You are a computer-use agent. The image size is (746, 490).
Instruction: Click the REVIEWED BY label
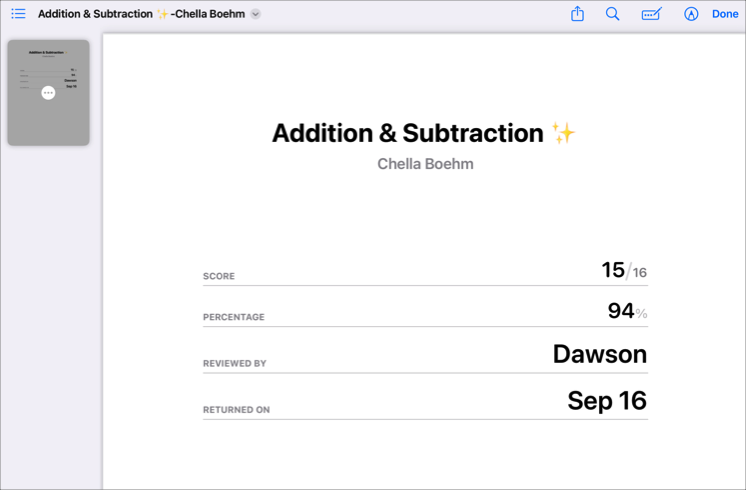(x=235, y=363)
